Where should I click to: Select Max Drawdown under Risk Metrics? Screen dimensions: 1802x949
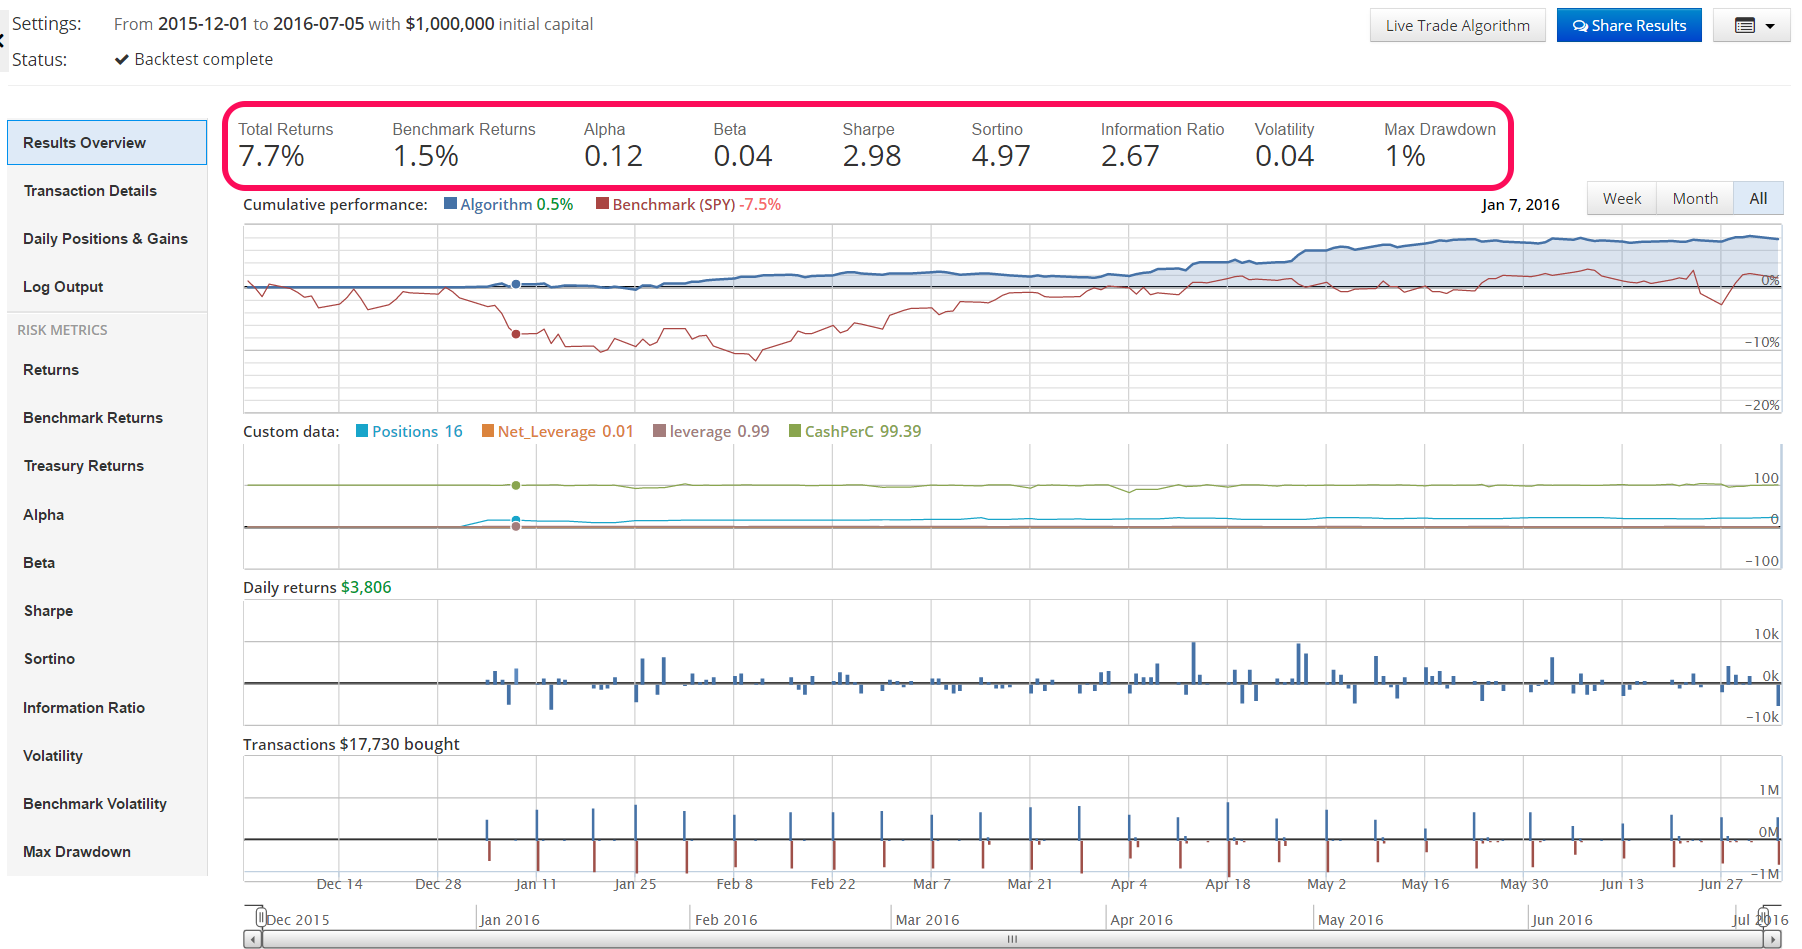click(76, 851)
